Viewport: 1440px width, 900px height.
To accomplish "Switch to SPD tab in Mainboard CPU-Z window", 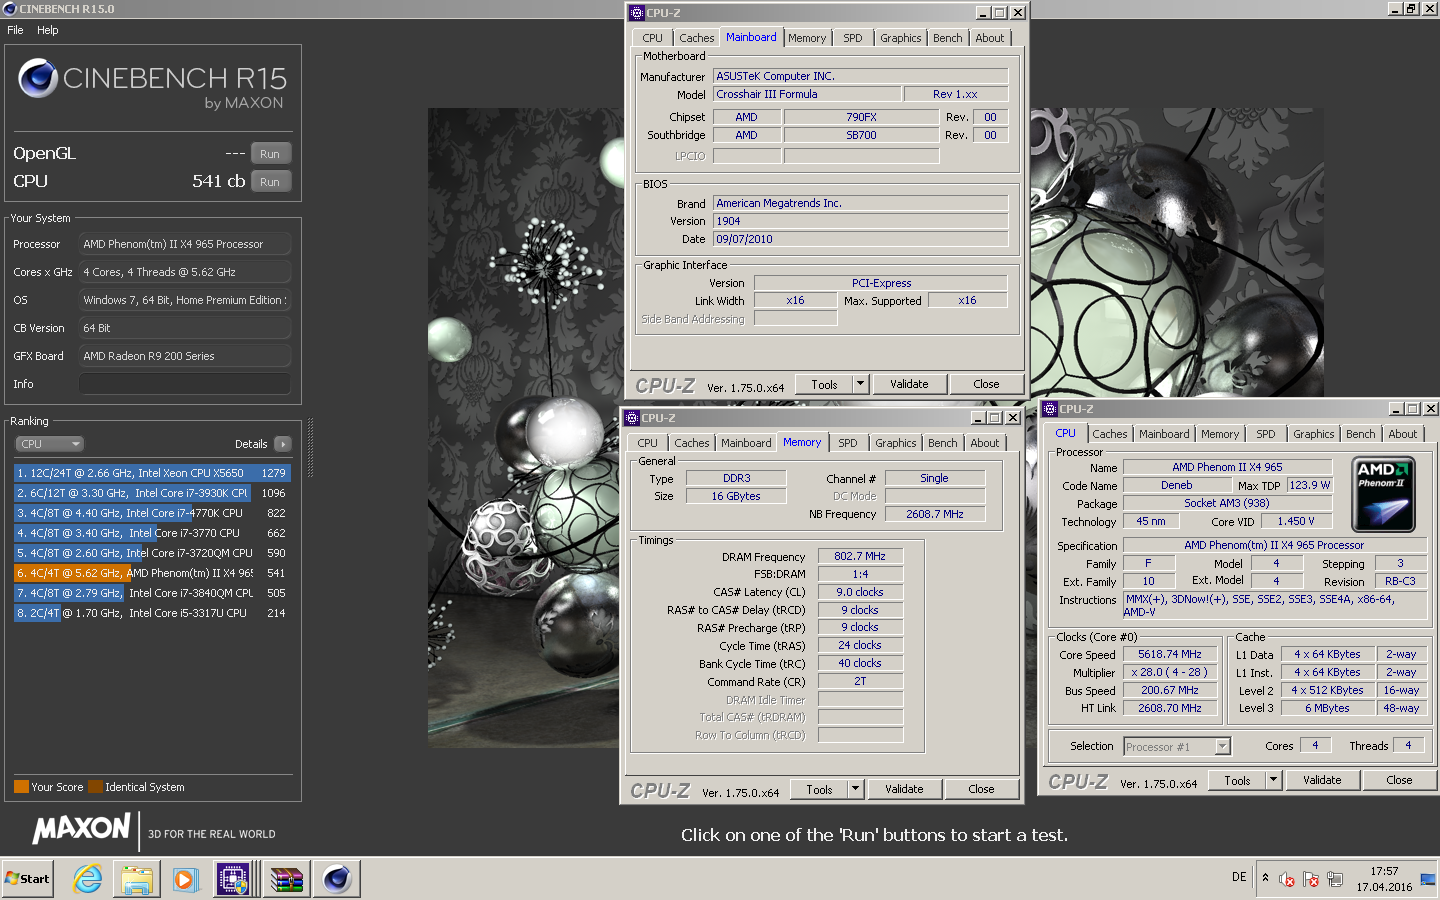I will point(853,38).
